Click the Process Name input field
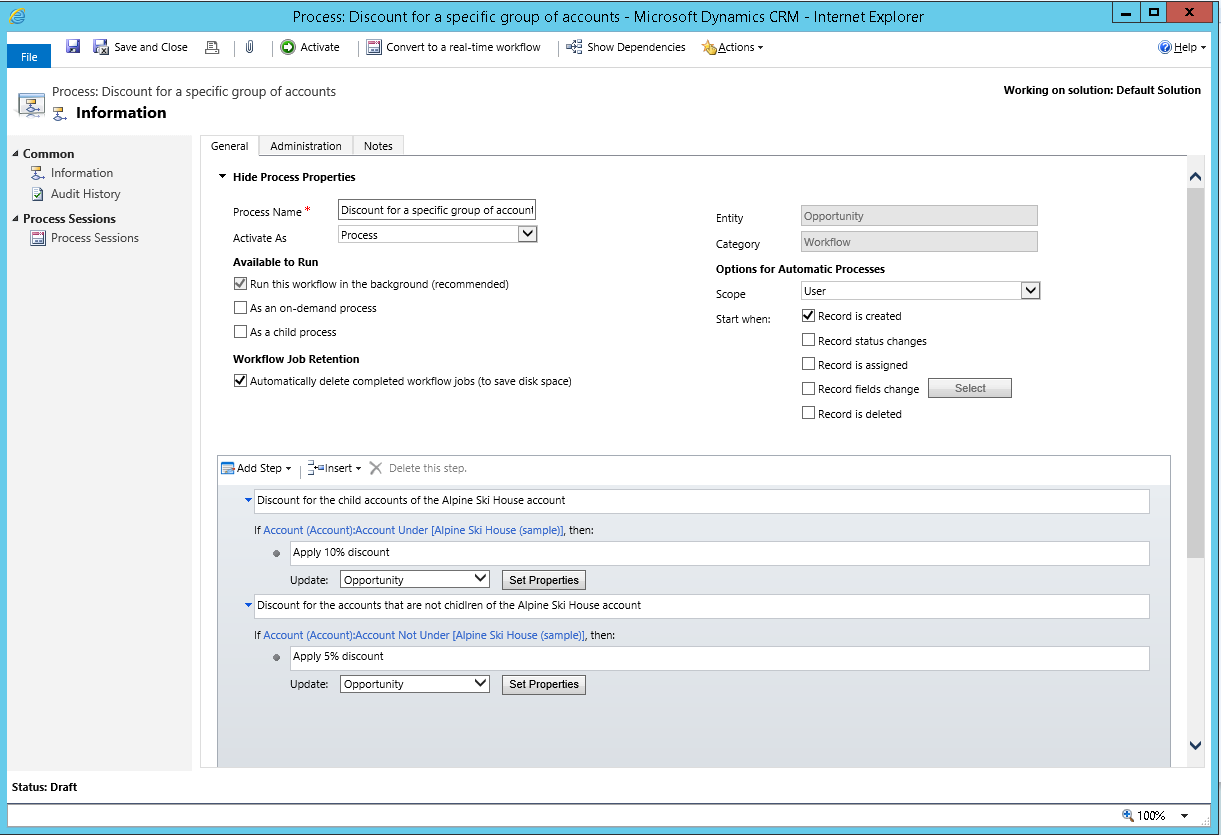 [435, 209]
